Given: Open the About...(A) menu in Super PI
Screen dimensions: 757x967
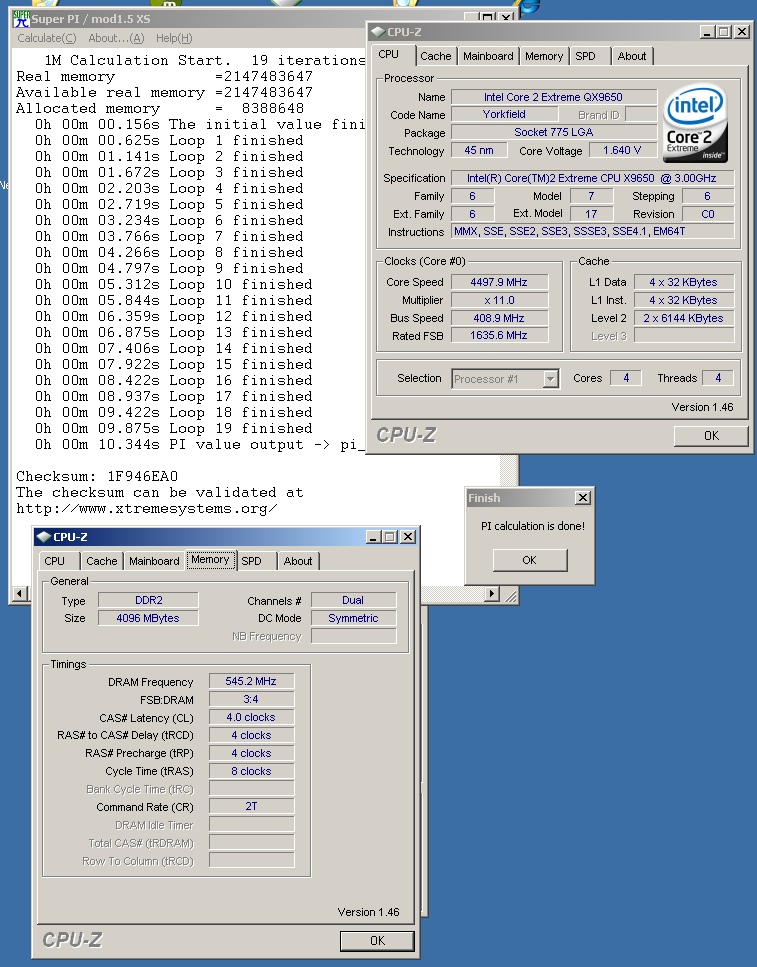Looking at the screenshot, I should pos(116,38).
